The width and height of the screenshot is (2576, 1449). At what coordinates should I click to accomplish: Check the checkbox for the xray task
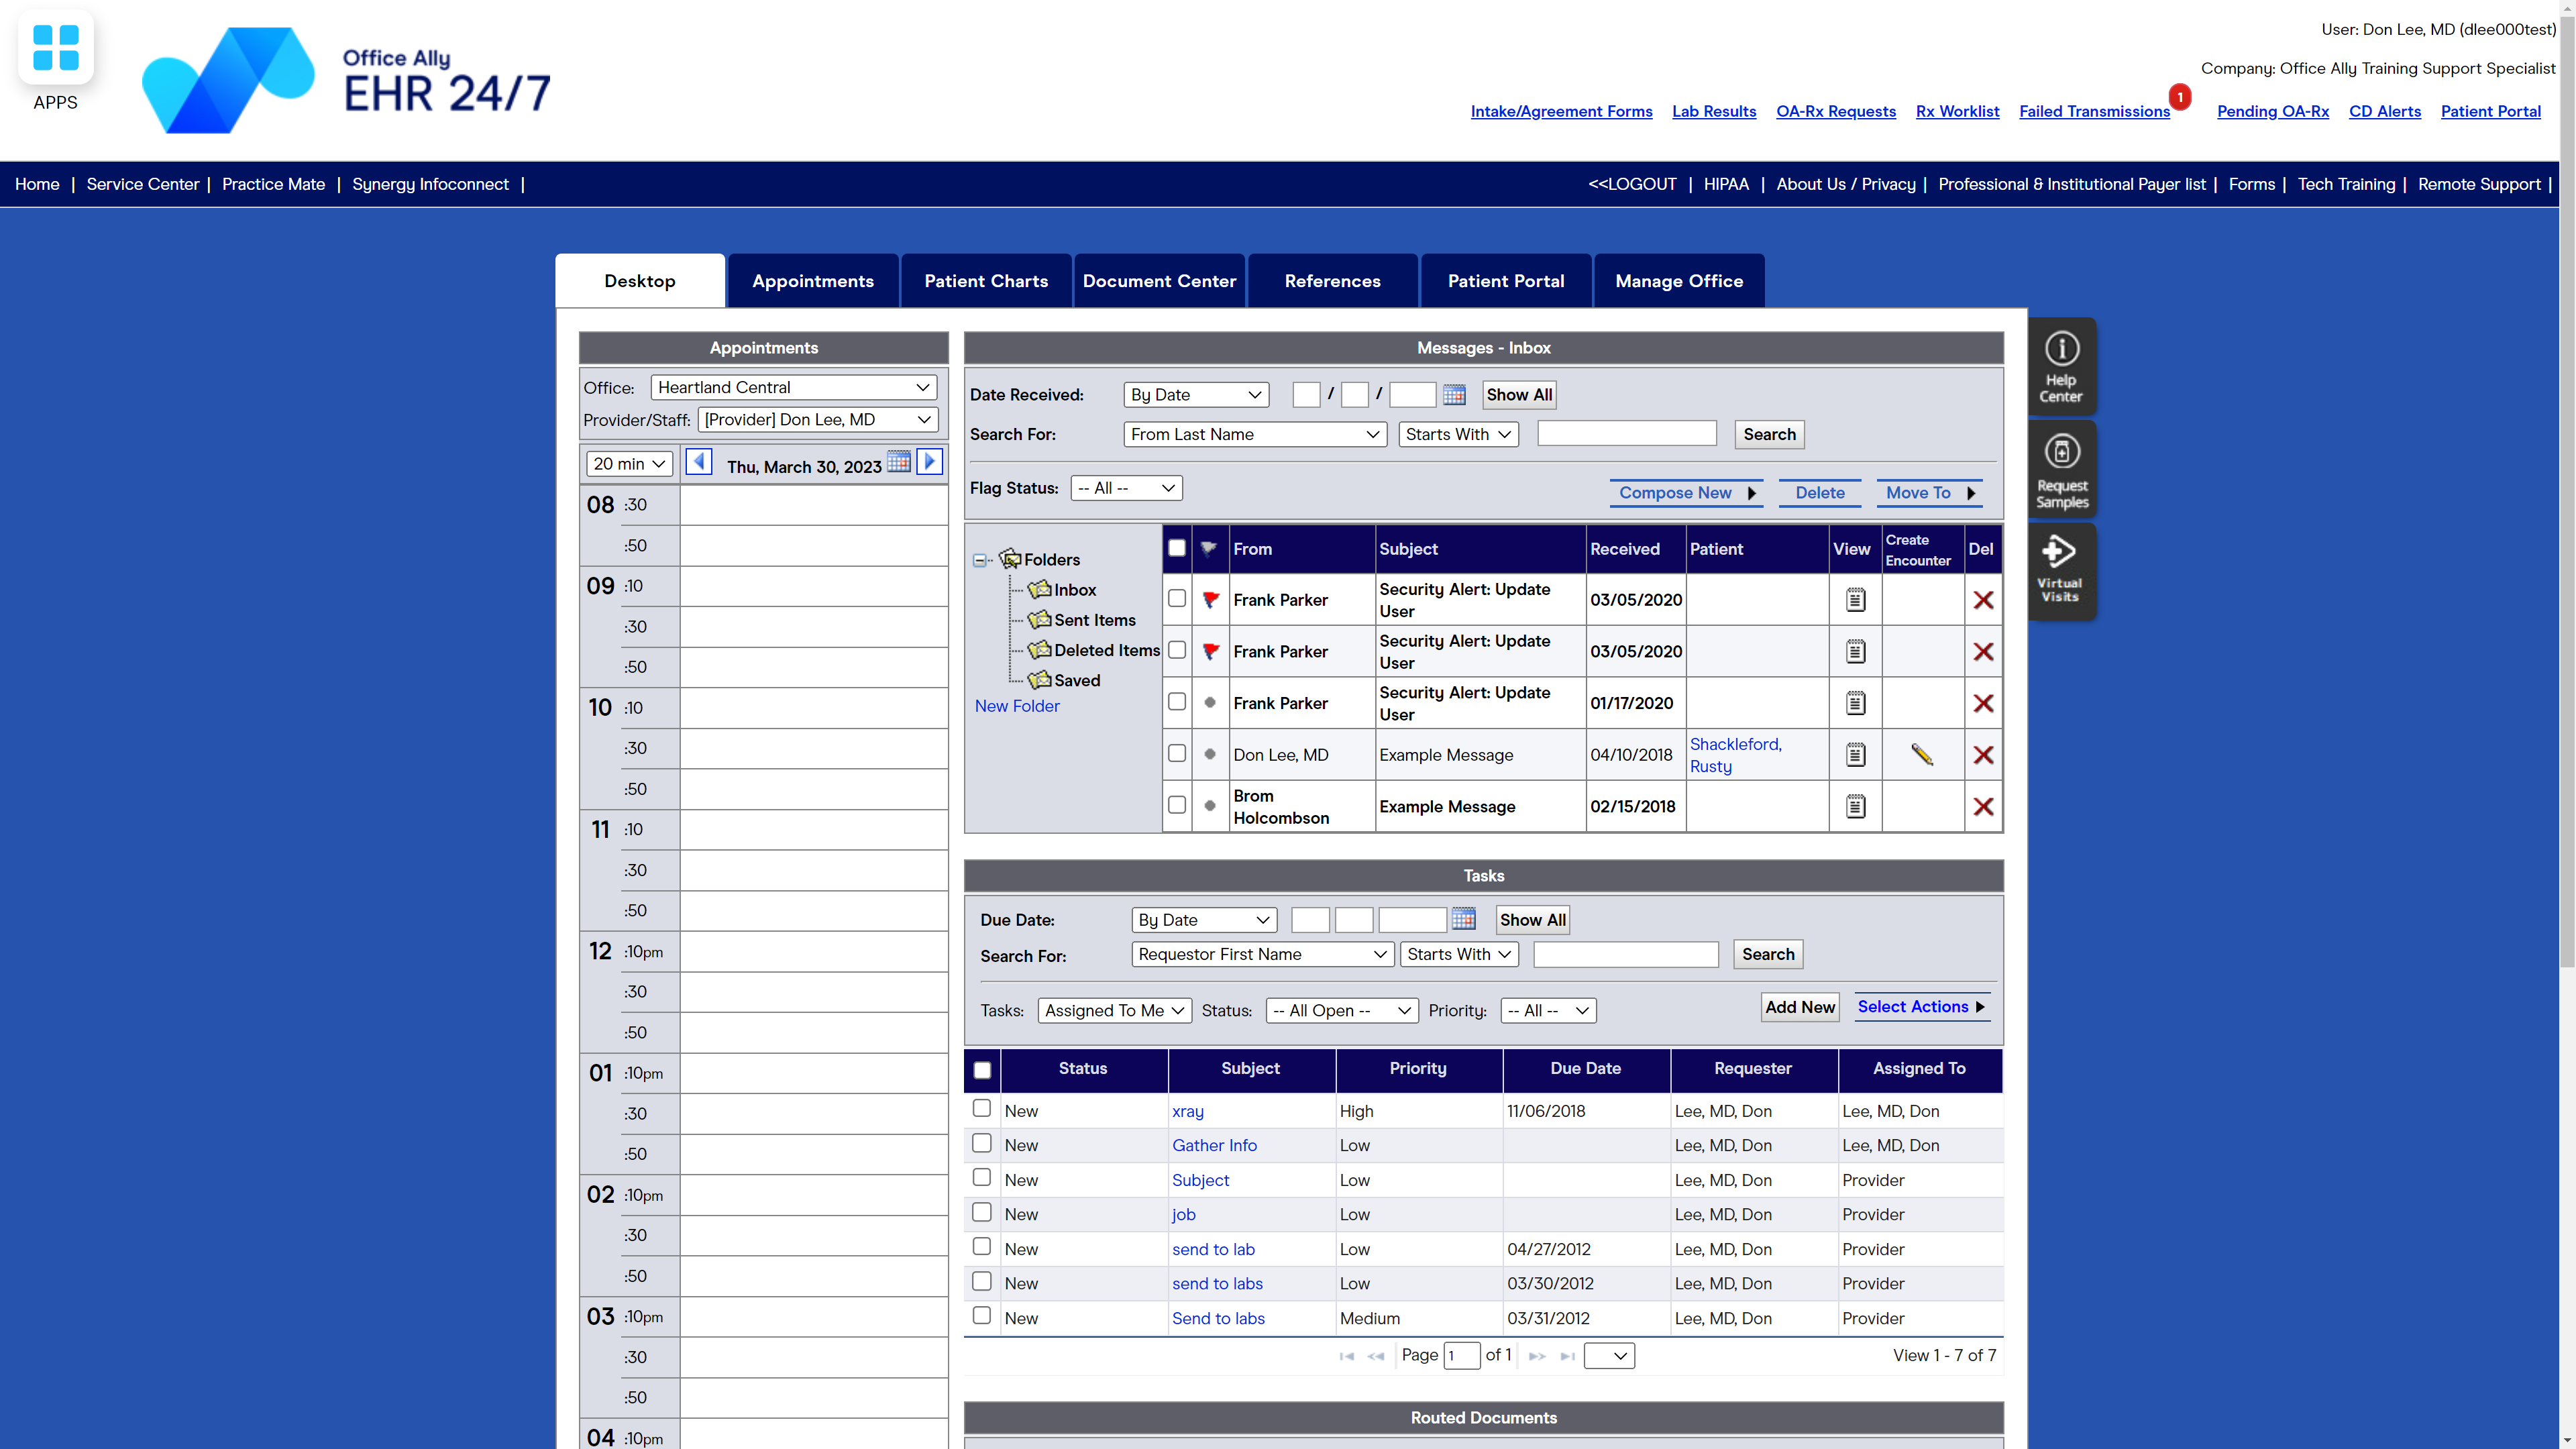coord(981,1108)
